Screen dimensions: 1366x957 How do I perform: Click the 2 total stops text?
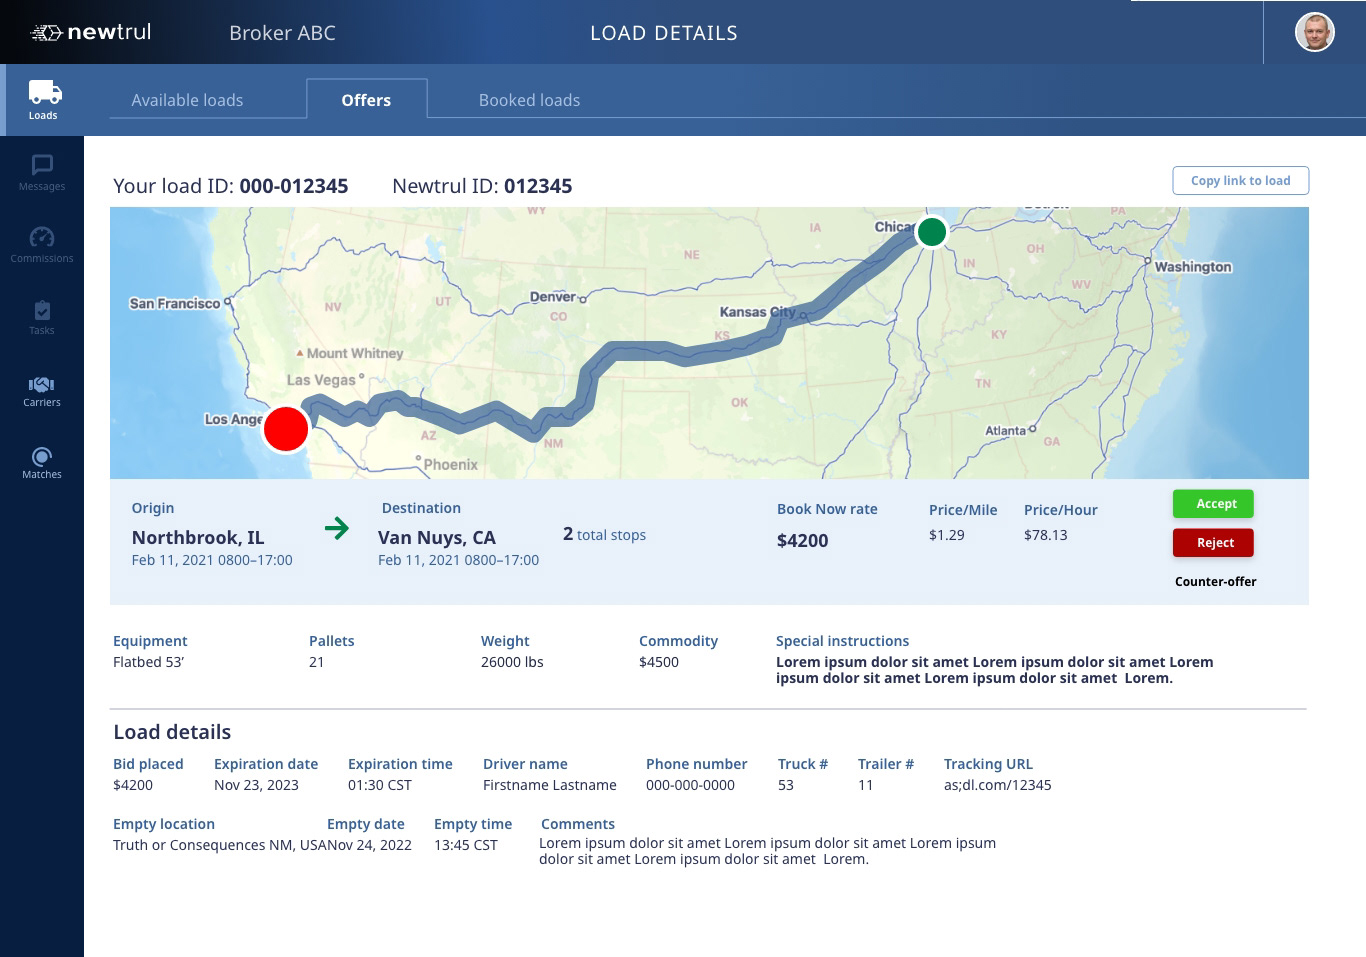pos(604,534)
